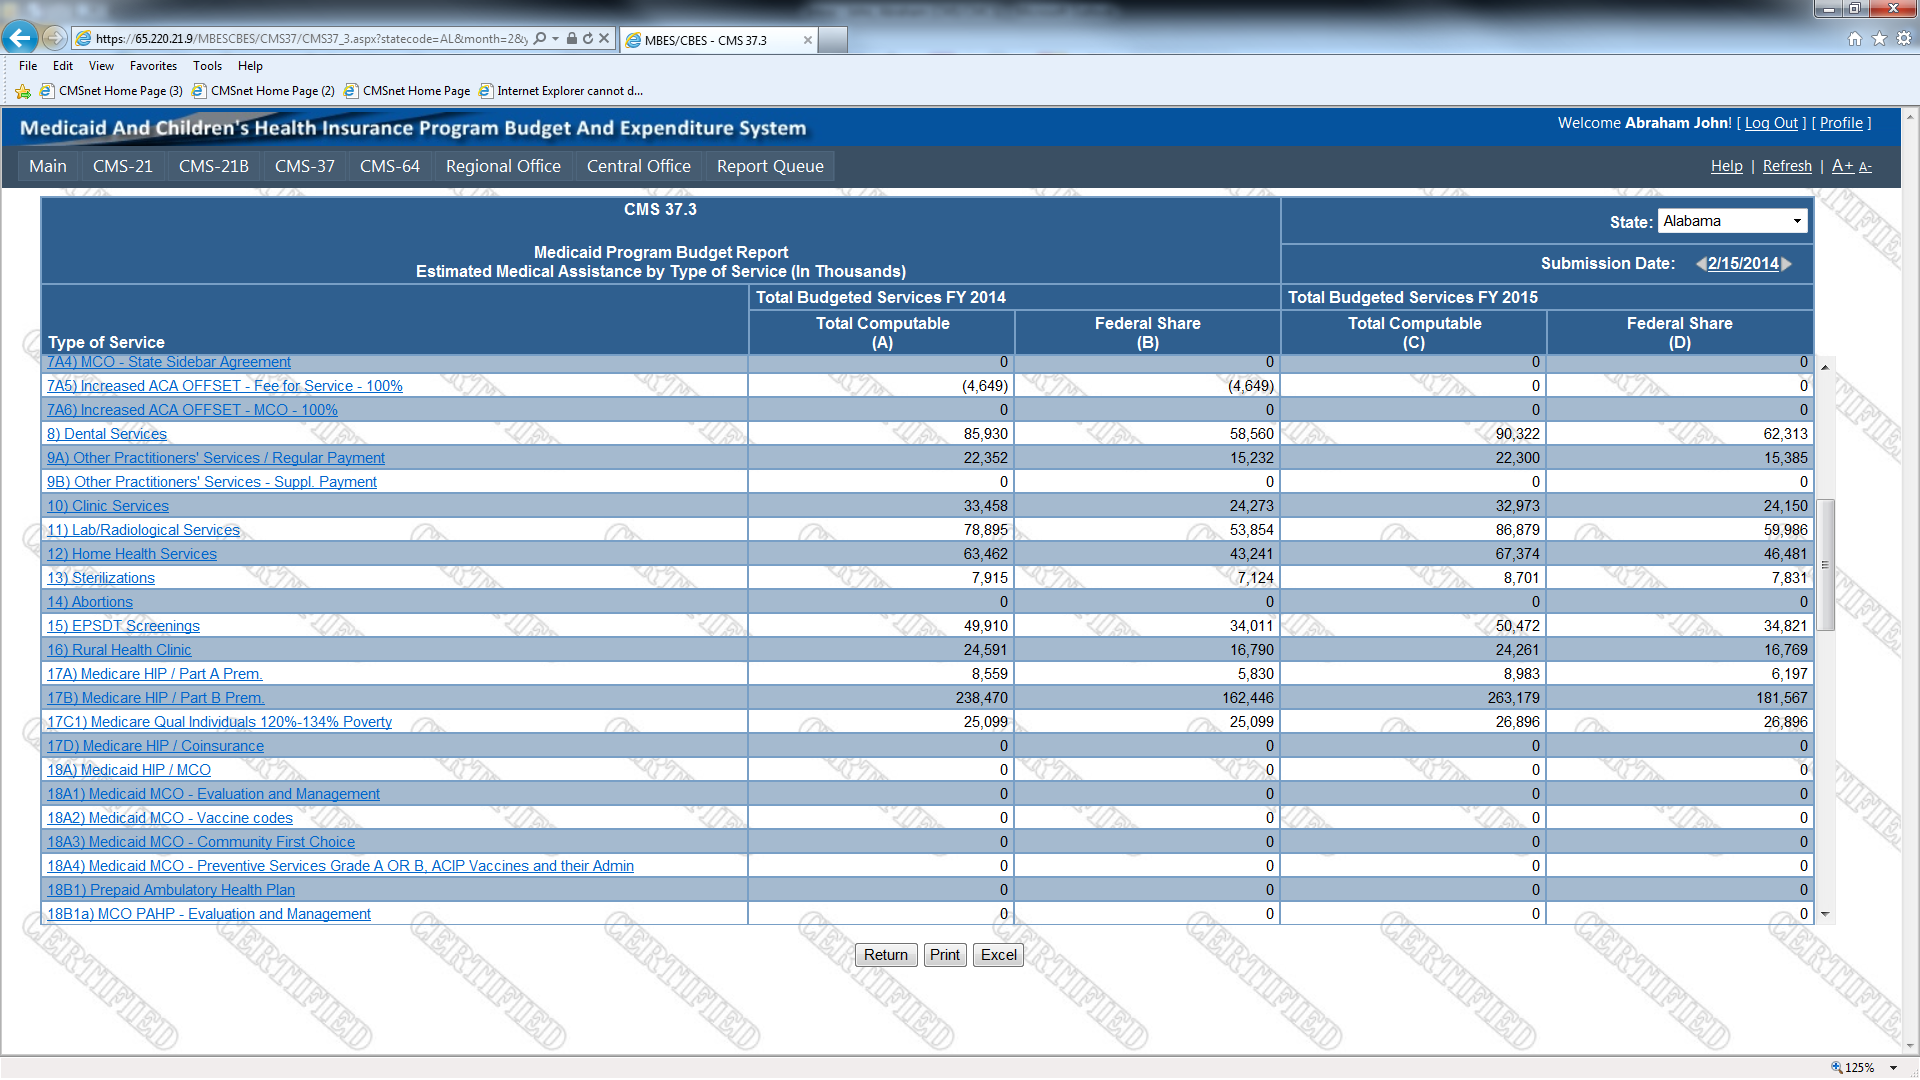
Task: Open the CMS-64 navigation tab
Action: pos(389,166)
